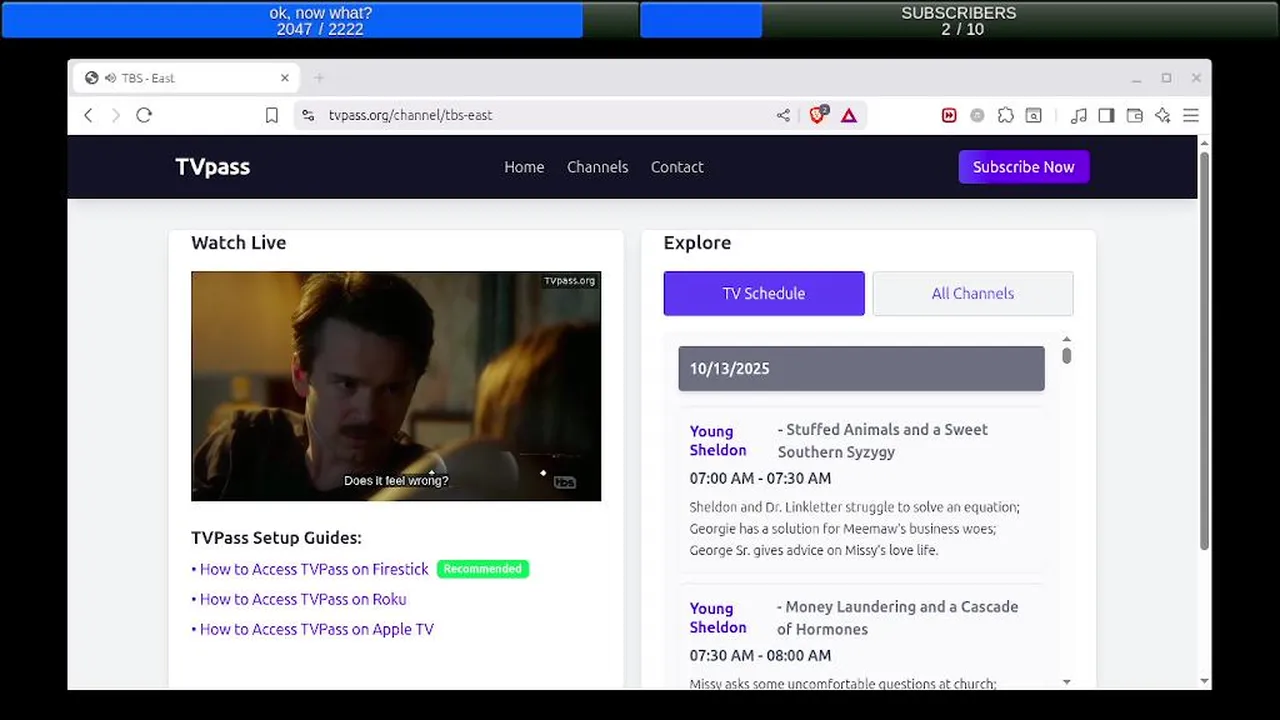Screen dimensions: 1280x720
Task: Click the 'ok, now what?' progress bar
Action: click(x=320, y=20)
